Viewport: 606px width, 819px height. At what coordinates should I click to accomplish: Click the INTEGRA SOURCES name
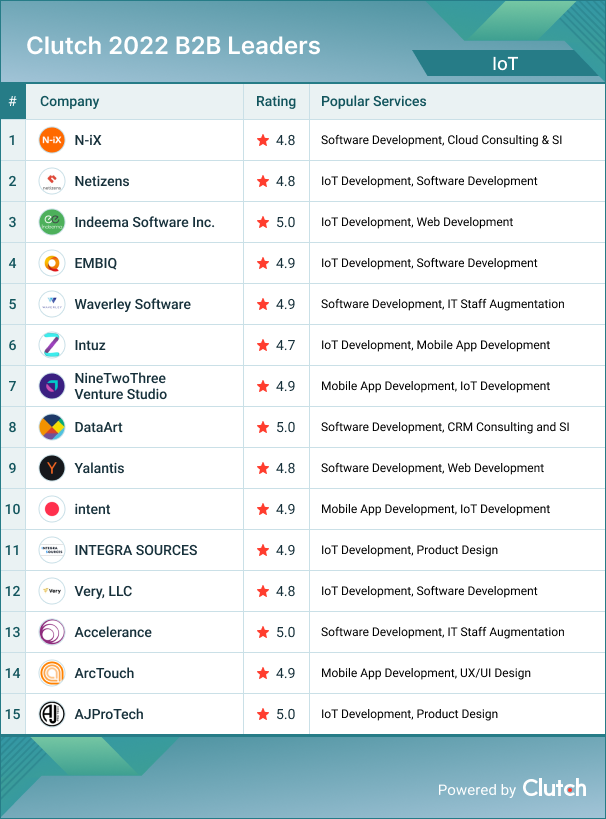click(136, 550)
